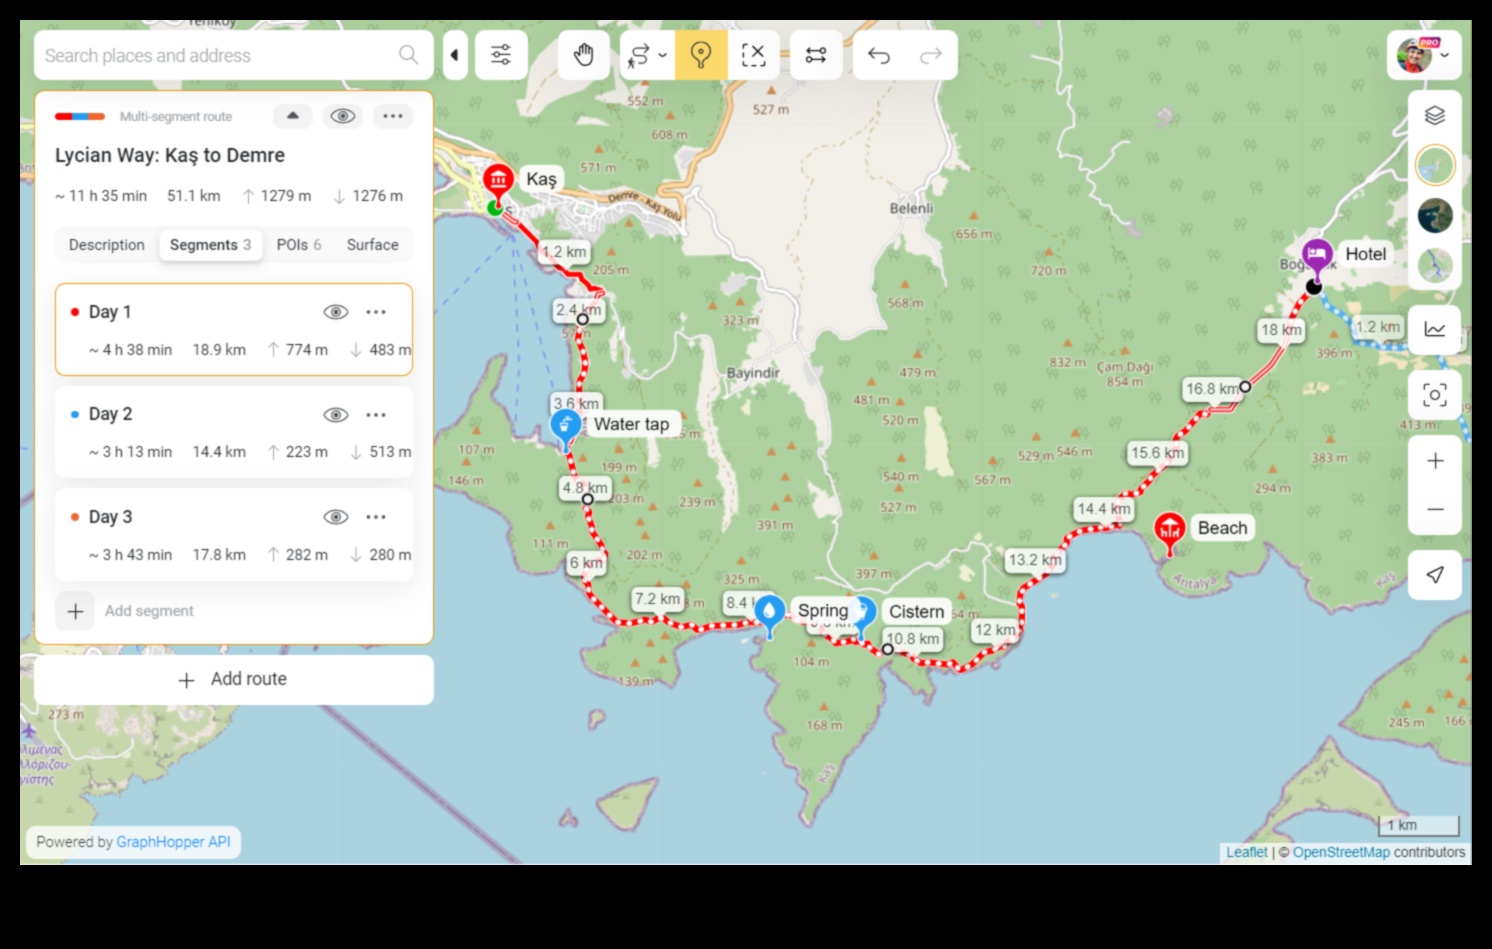Switch to the POIs tab
Image resolution: width=1492 pixels, height=949 pixels.
(x=298, y=244)
